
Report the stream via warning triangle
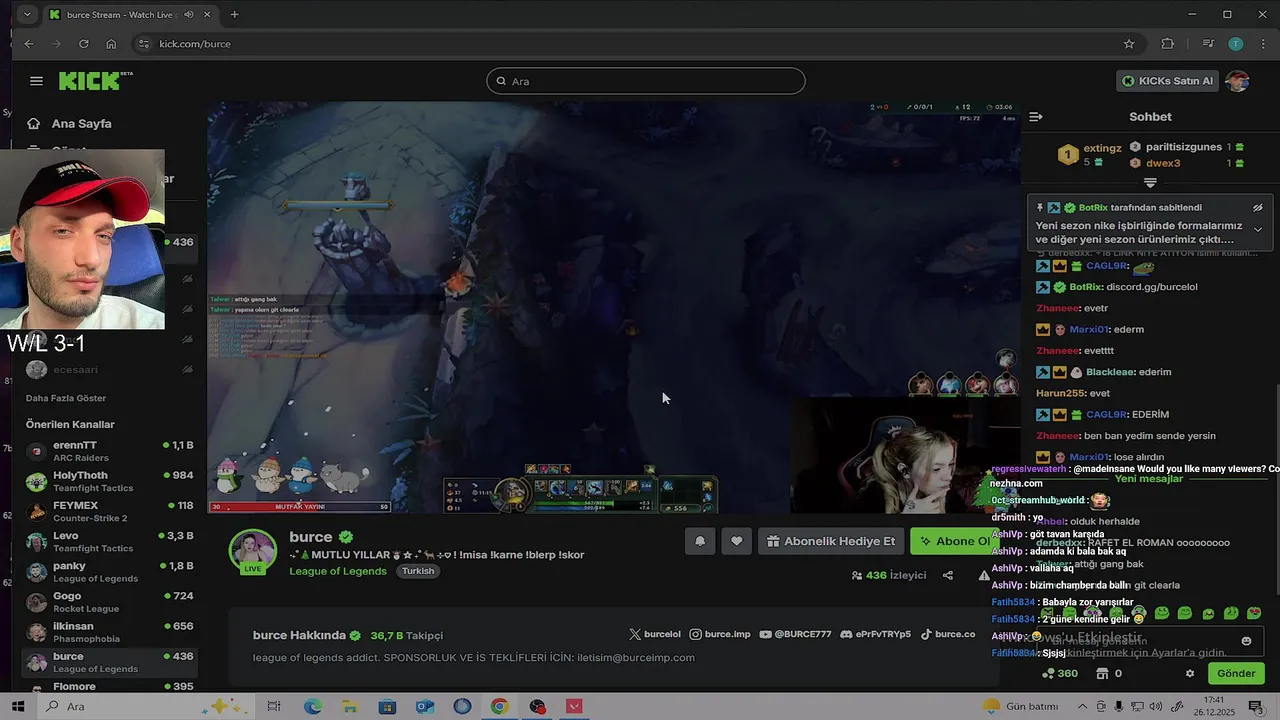click(984, 575)
